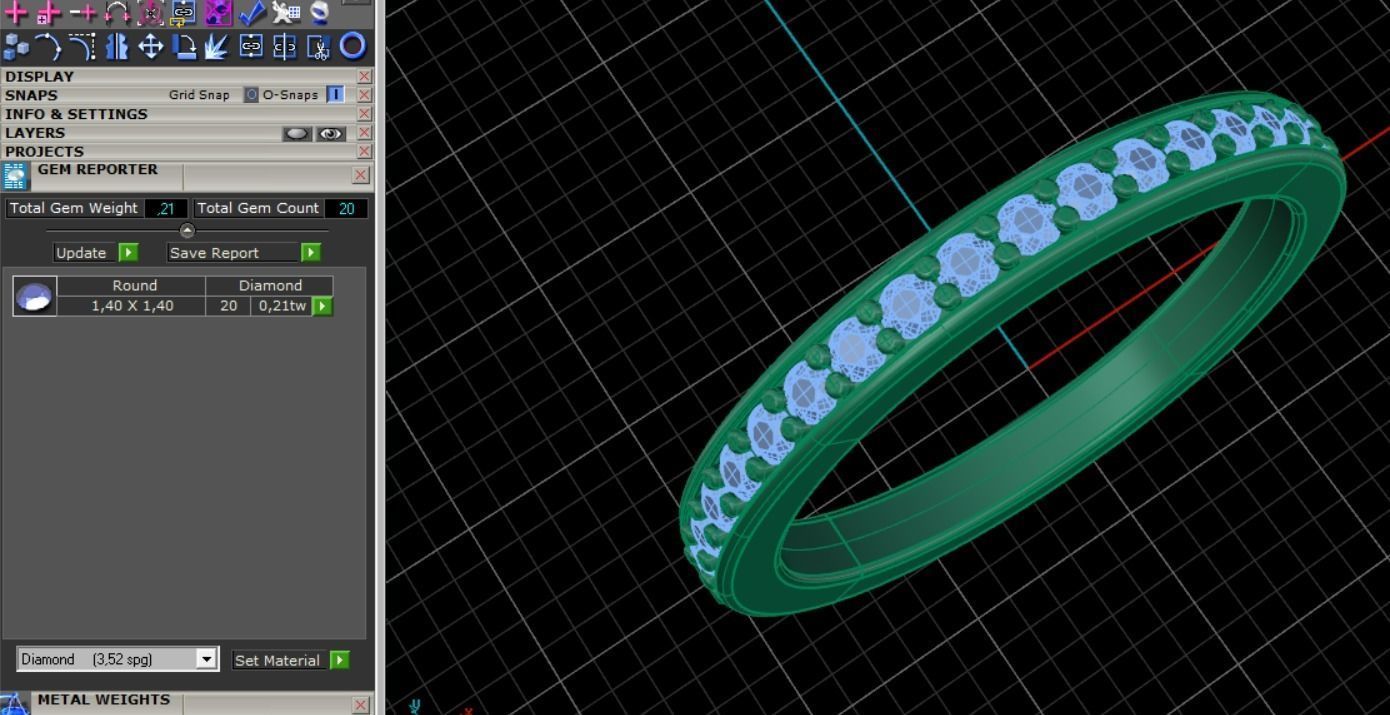
Task: Close the LAYERS panel
Action: [x=364, y=133]
